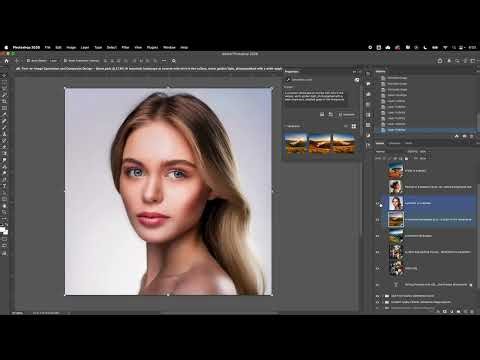Open the workspace switcher at top right
The image size is (480, 360).
point(473,61)
